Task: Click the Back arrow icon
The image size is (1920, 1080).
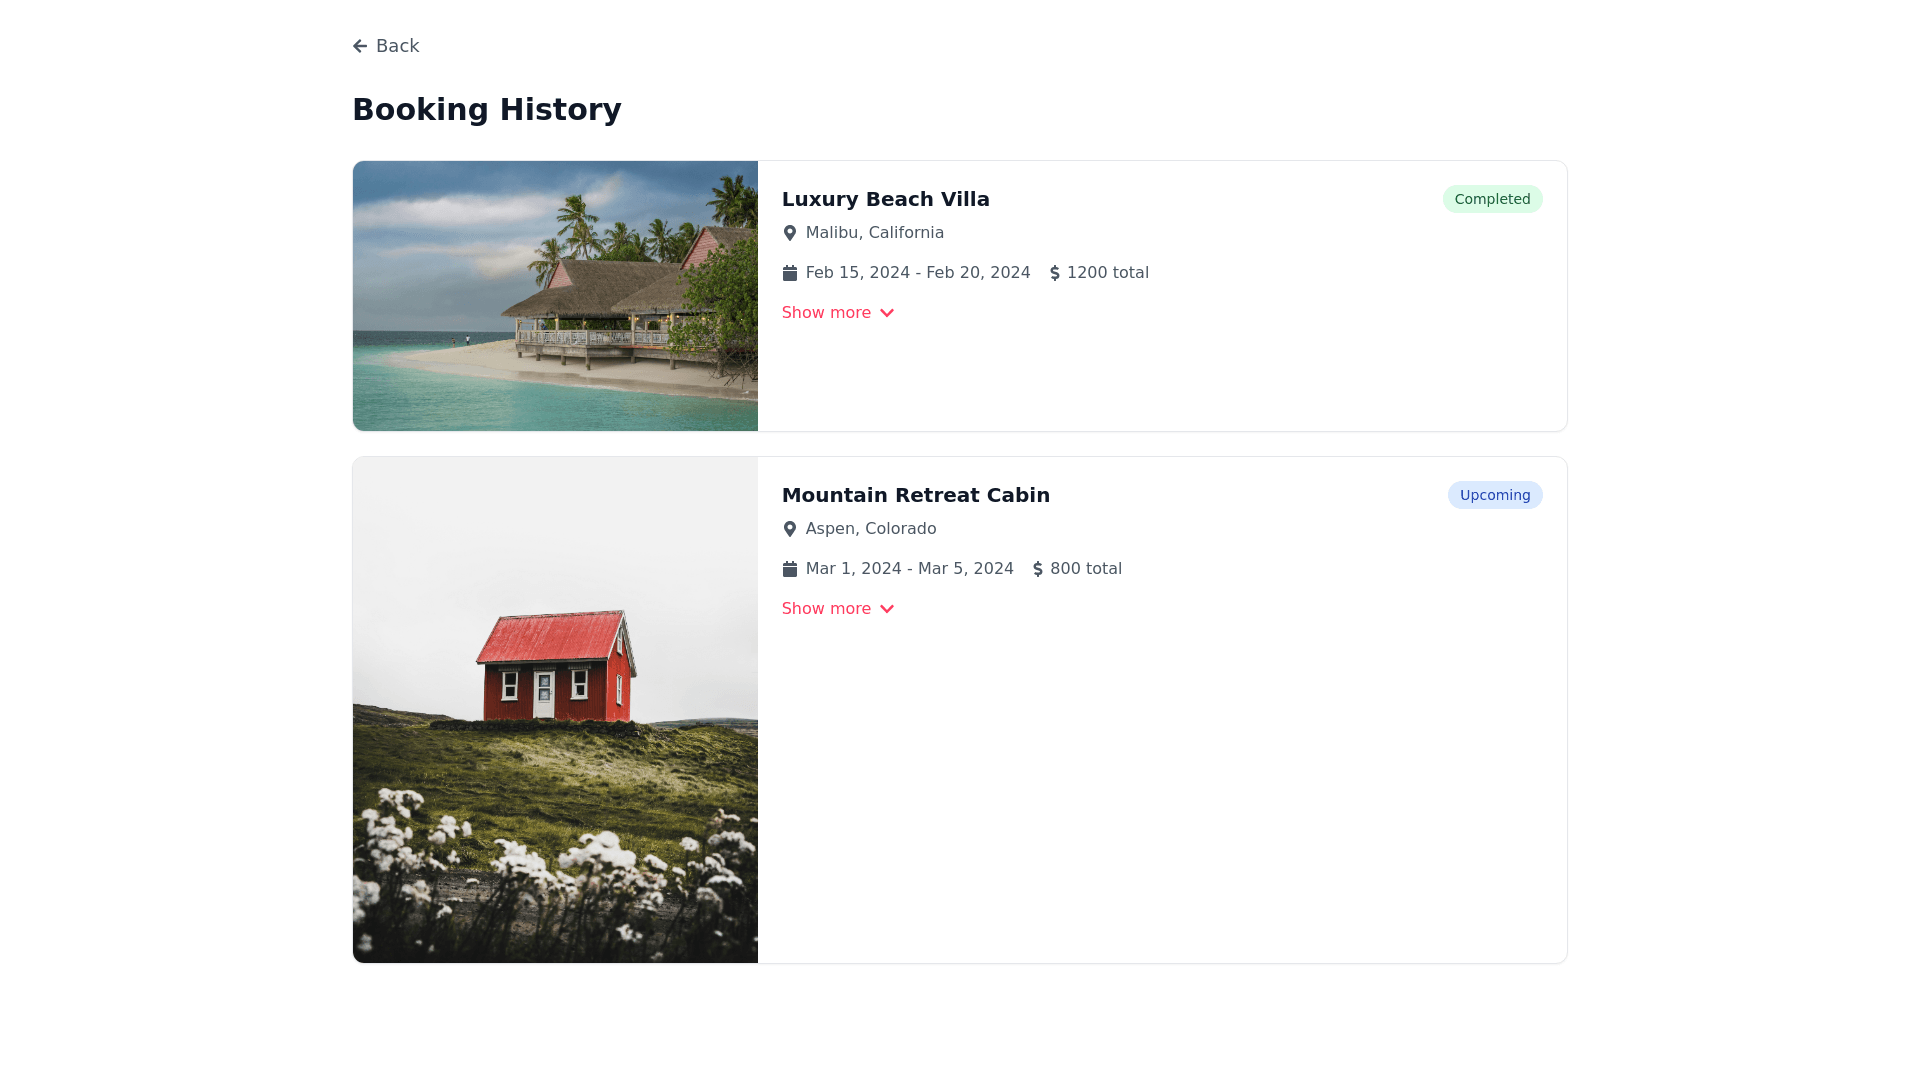Action: 360,46
